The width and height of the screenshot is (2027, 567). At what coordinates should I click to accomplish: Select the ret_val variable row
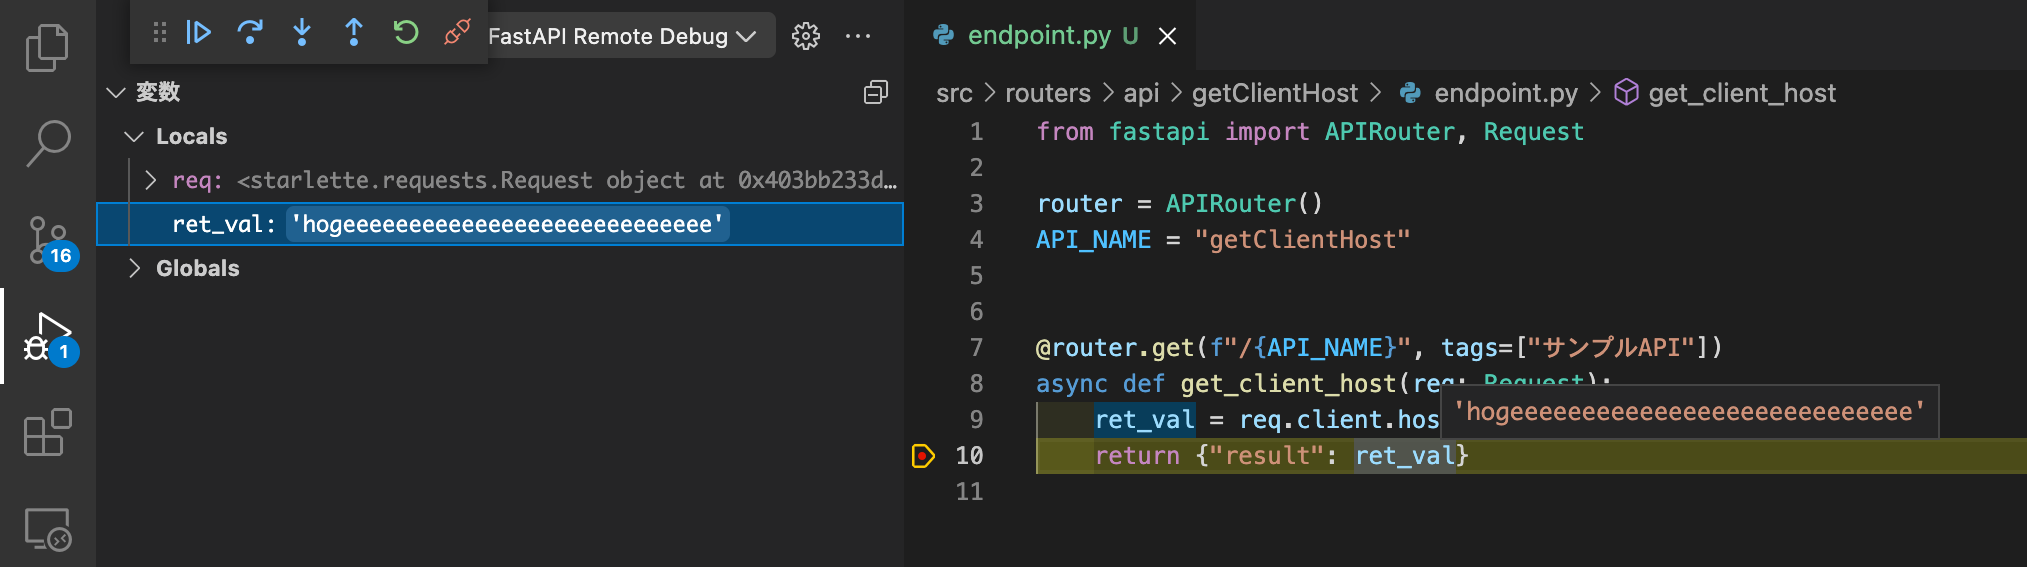pos(500,224)
